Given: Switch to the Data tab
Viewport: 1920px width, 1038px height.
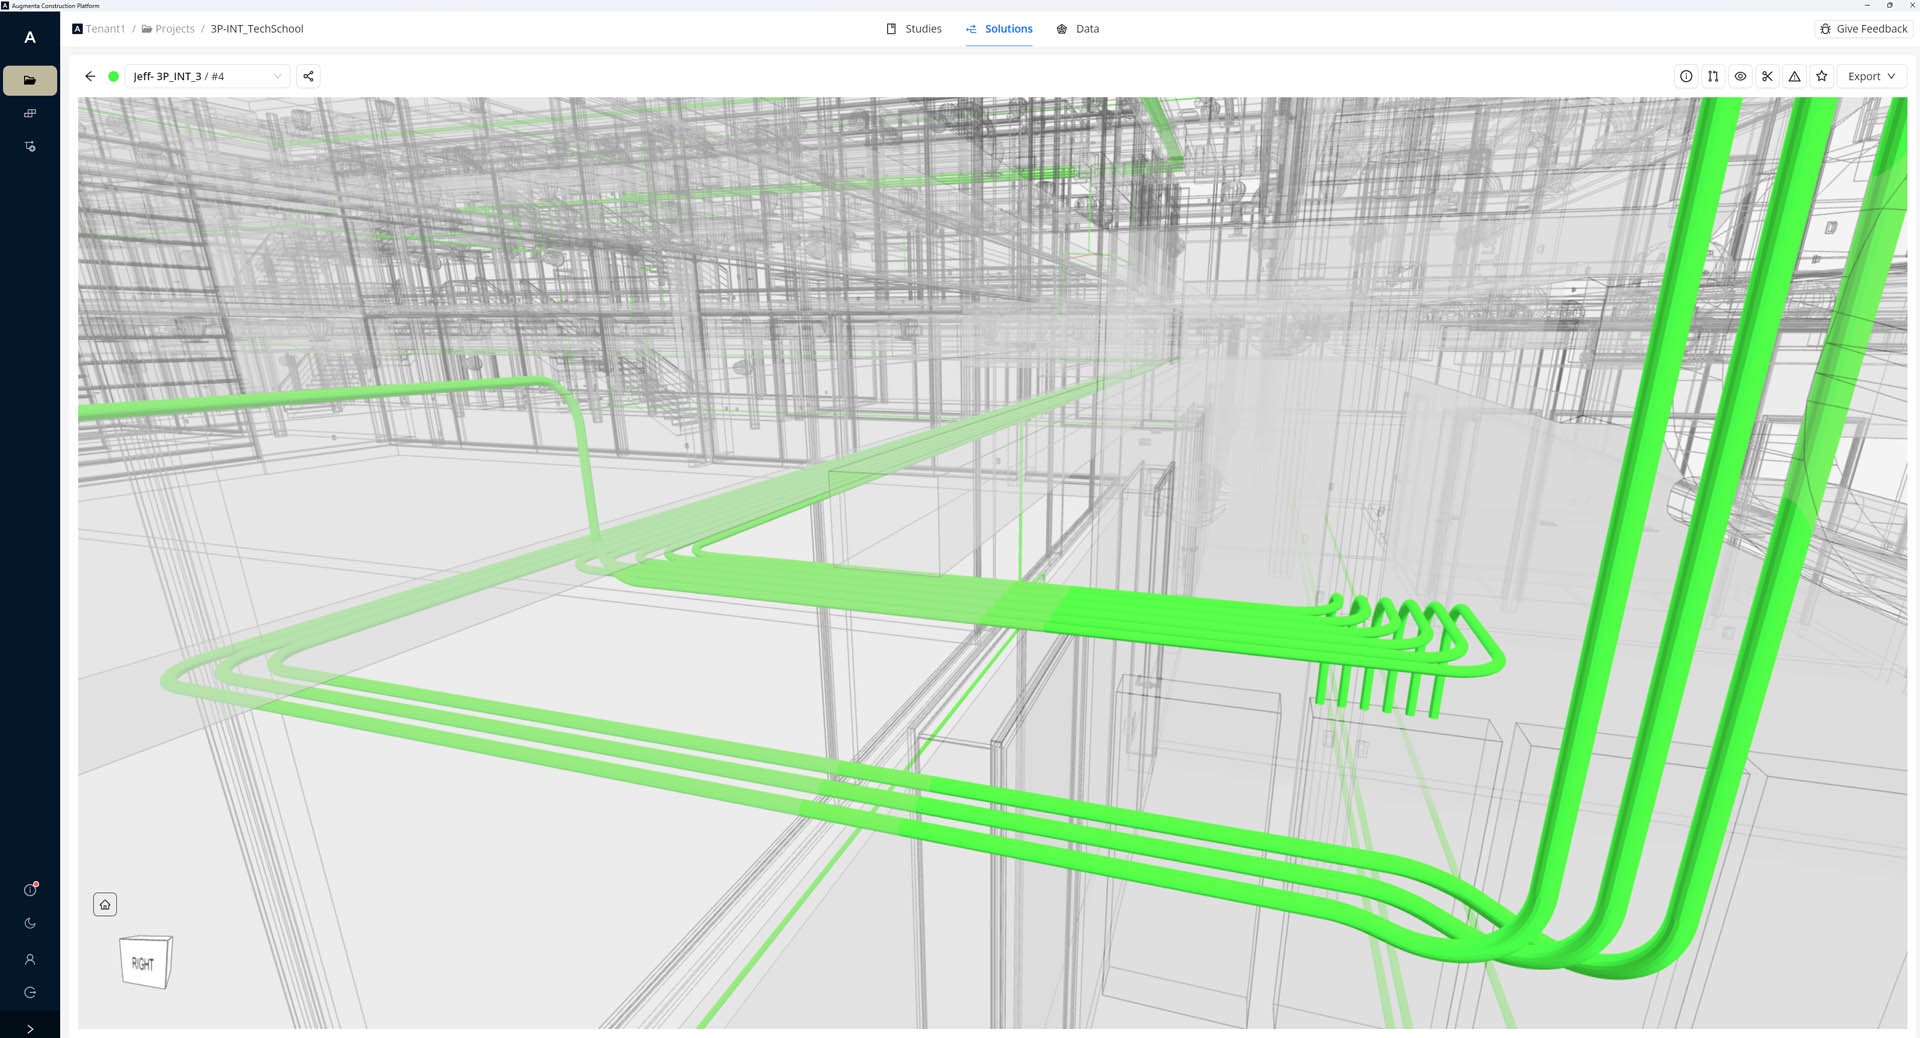Looking at the screenshot, I should click(x=1078, y=29).
